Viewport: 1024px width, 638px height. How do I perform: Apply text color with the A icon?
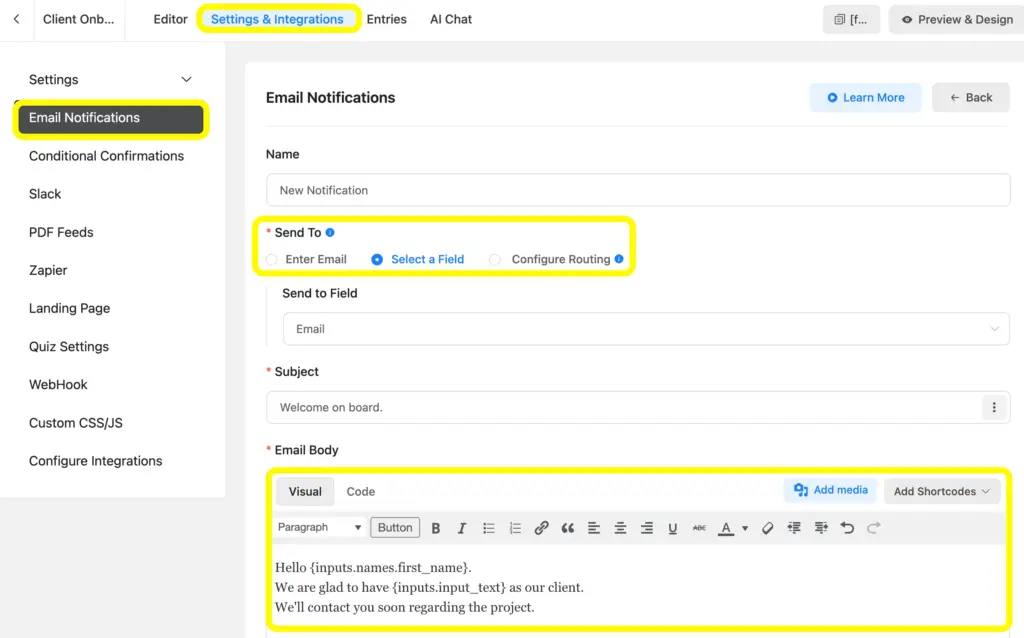tap(726, 528)
